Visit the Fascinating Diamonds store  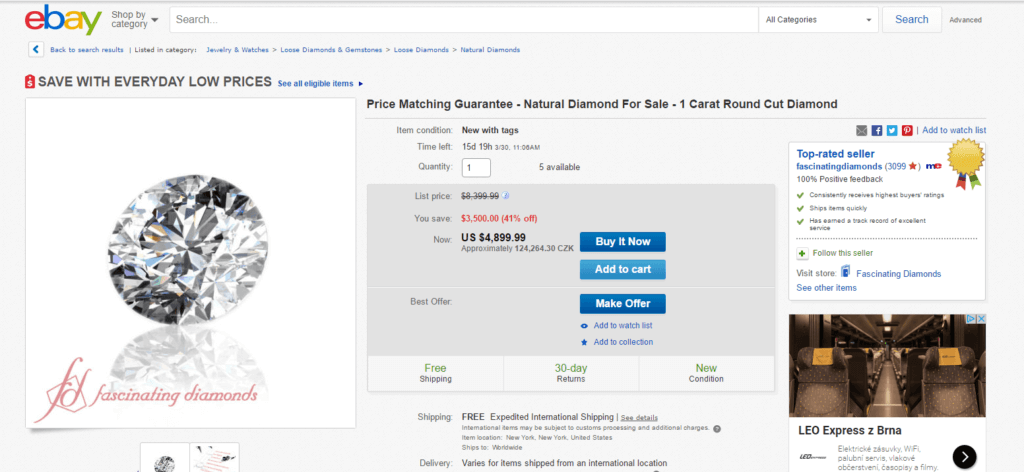(x=898, y=274)
